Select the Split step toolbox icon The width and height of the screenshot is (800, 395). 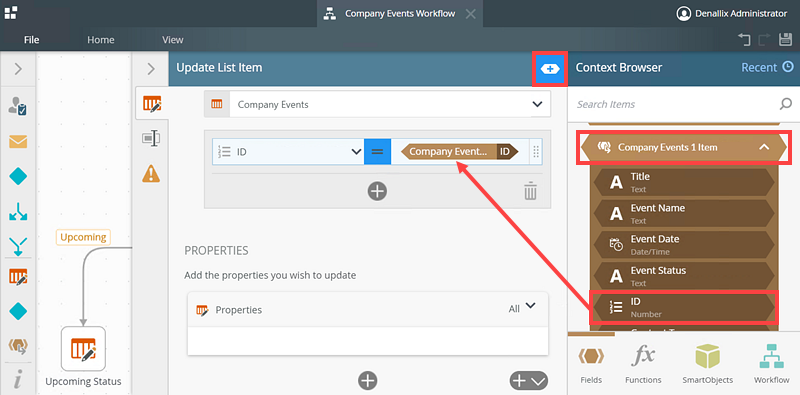click(x=18, y=212)
